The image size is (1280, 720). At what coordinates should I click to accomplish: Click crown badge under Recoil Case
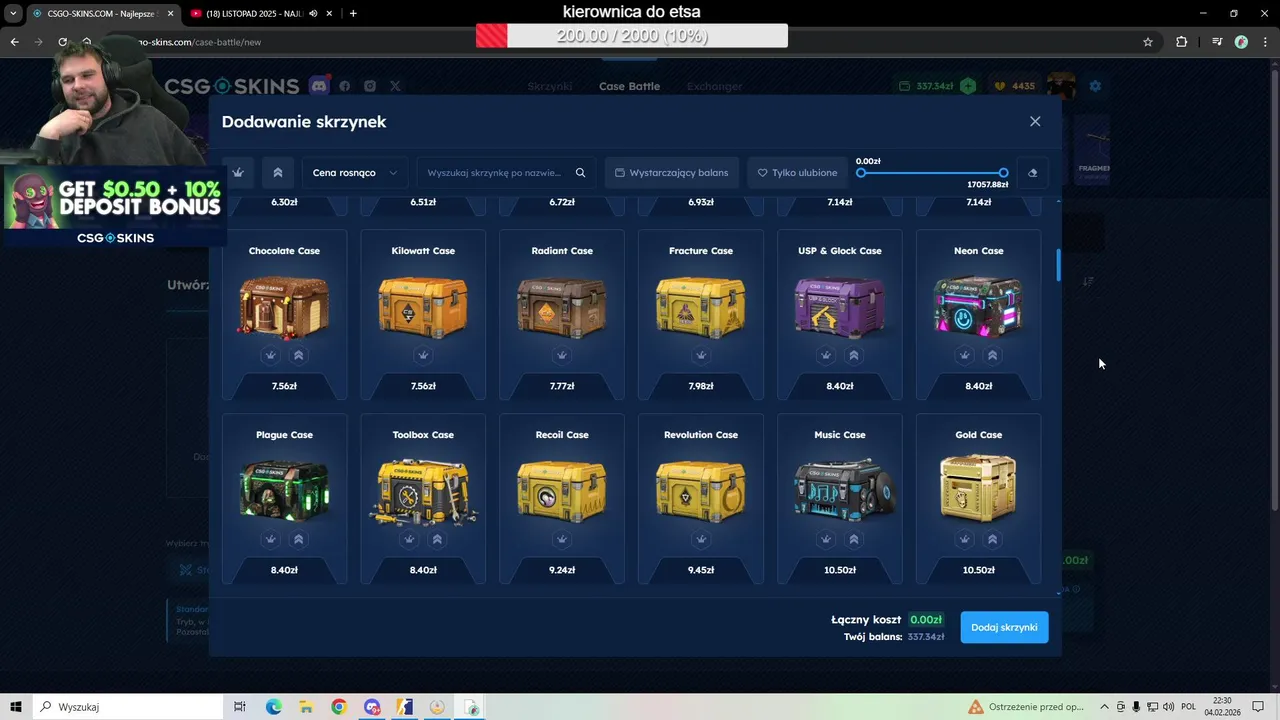[562, 539]
